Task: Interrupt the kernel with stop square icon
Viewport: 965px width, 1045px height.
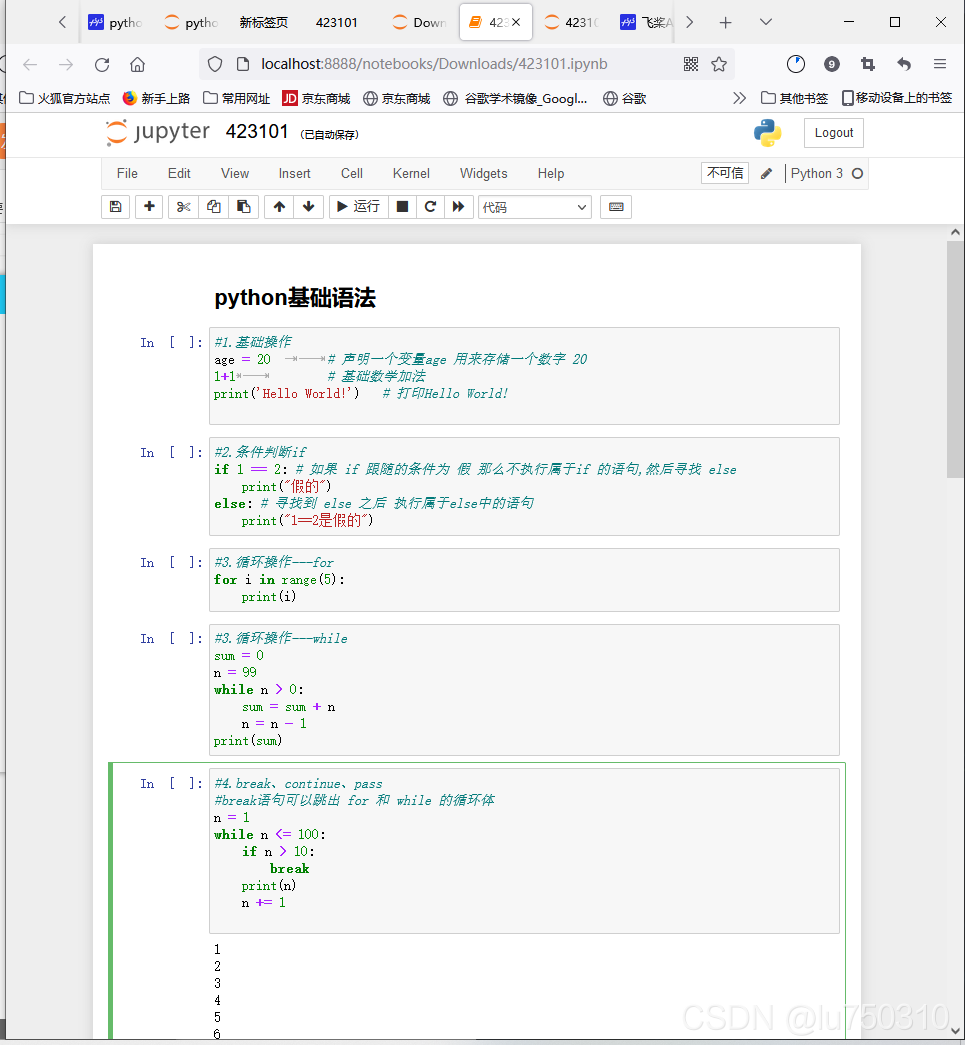Action: tap(401, 206)
